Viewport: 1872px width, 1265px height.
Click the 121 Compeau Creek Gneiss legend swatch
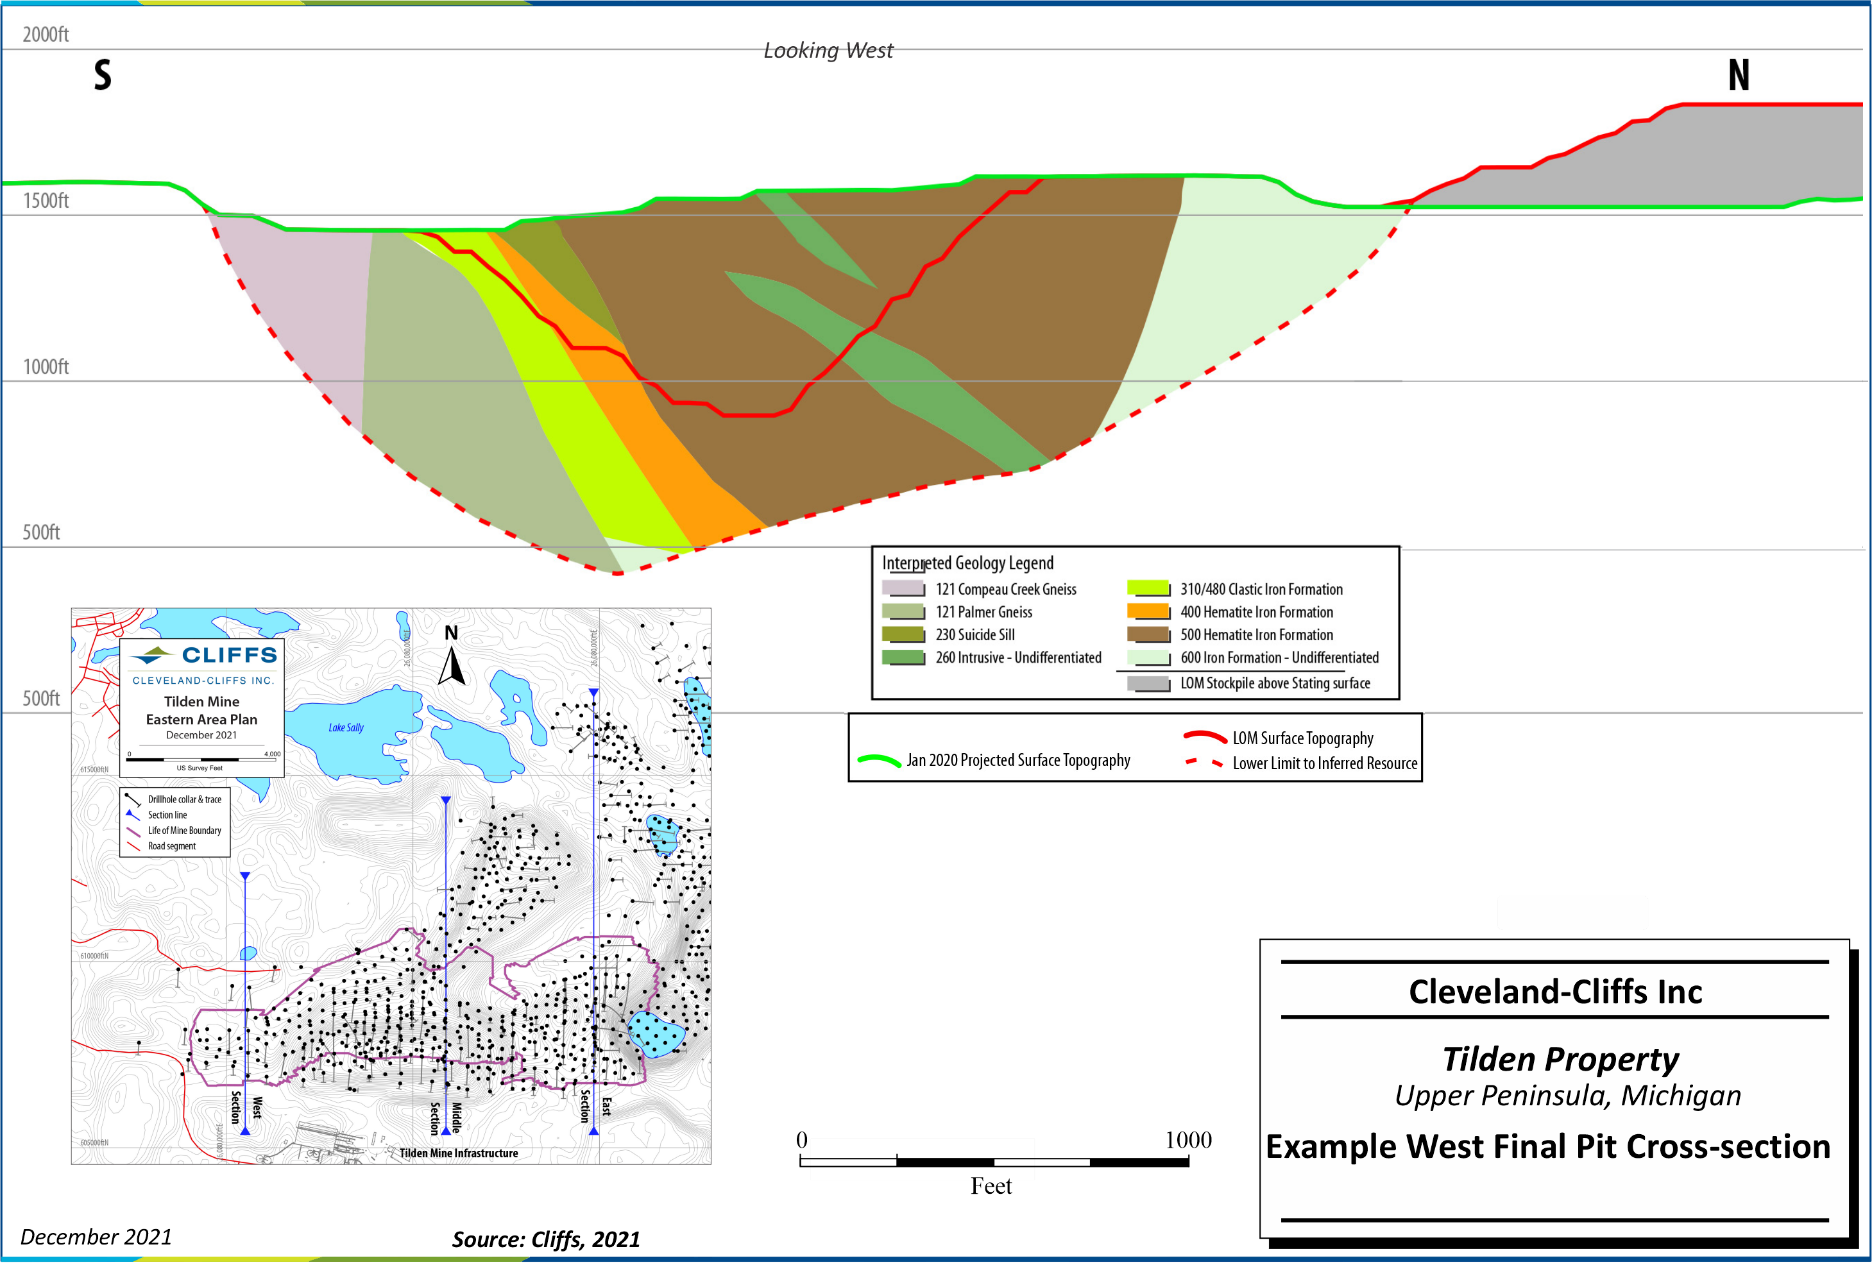pos(903,589)
